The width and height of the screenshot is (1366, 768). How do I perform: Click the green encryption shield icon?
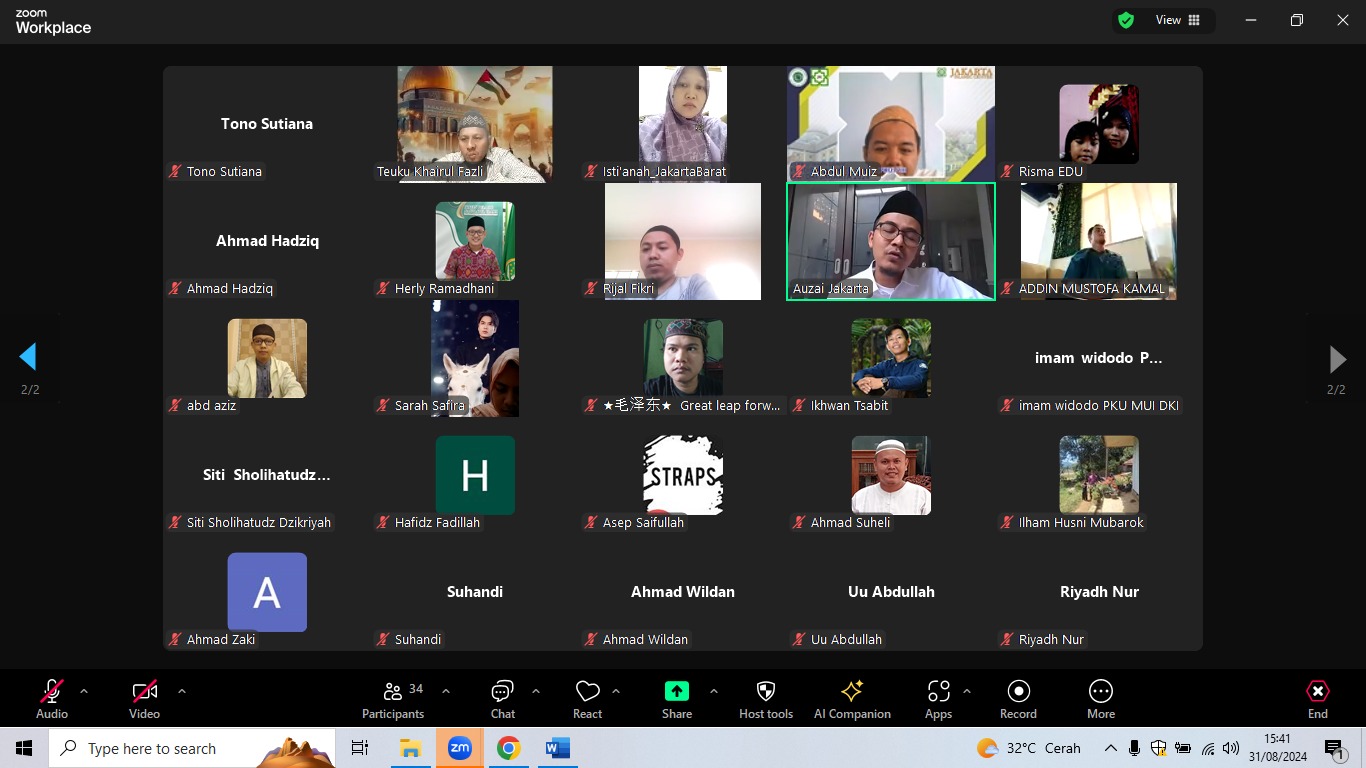1126,20
